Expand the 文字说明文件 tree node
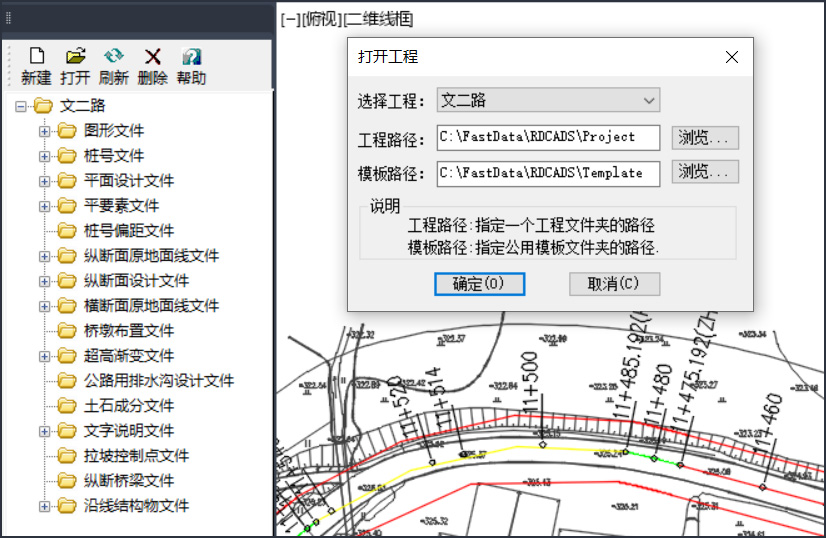826x538 pixels. (44, 432)
